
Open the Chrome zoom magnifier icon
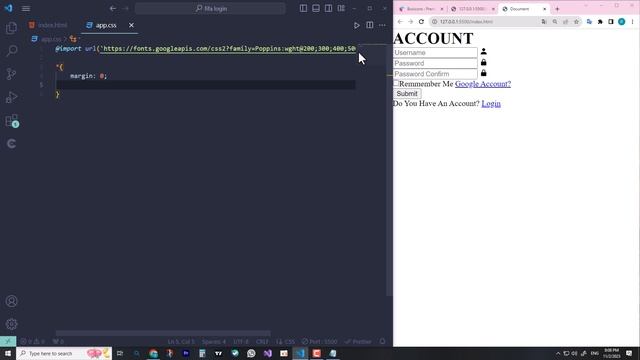point(555,22)
